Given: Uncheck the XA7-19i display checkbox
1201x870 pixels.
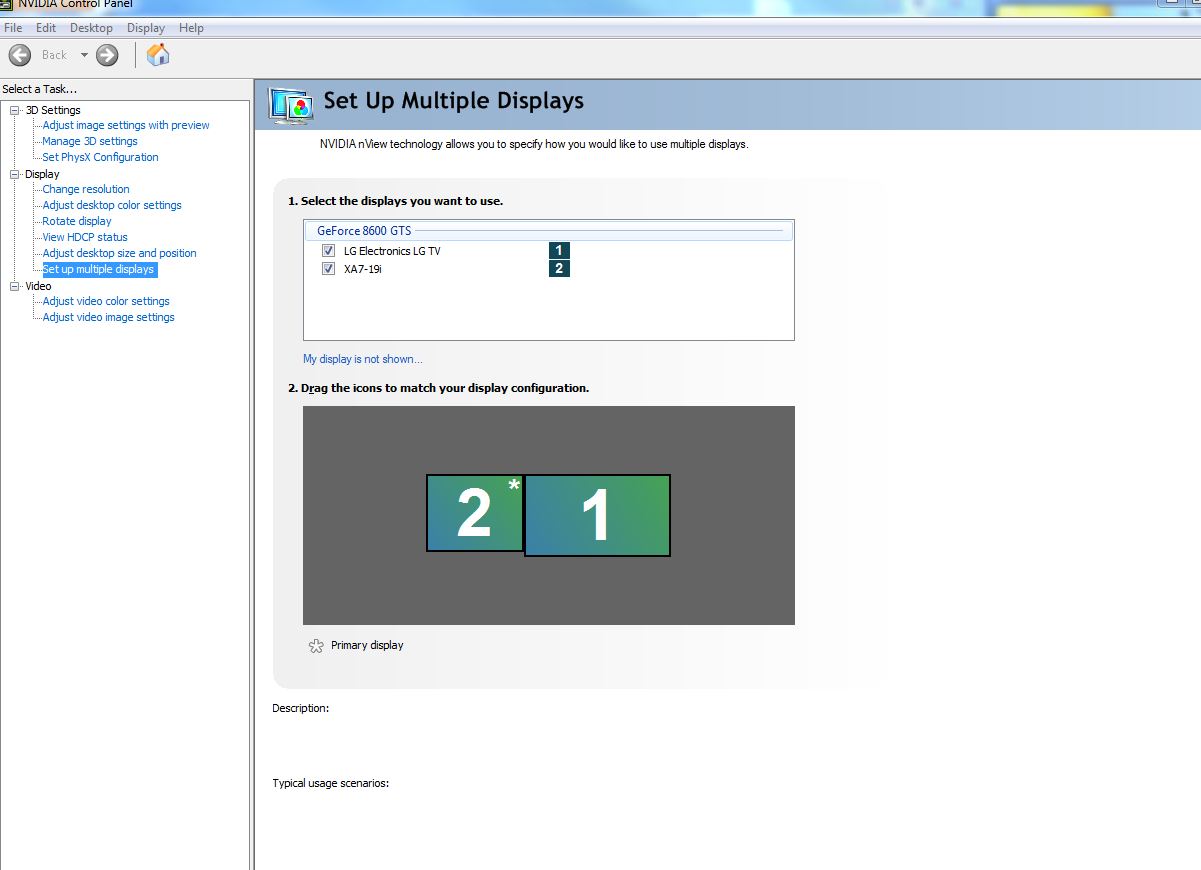Looking at the screenshot, I should point(328,269).
